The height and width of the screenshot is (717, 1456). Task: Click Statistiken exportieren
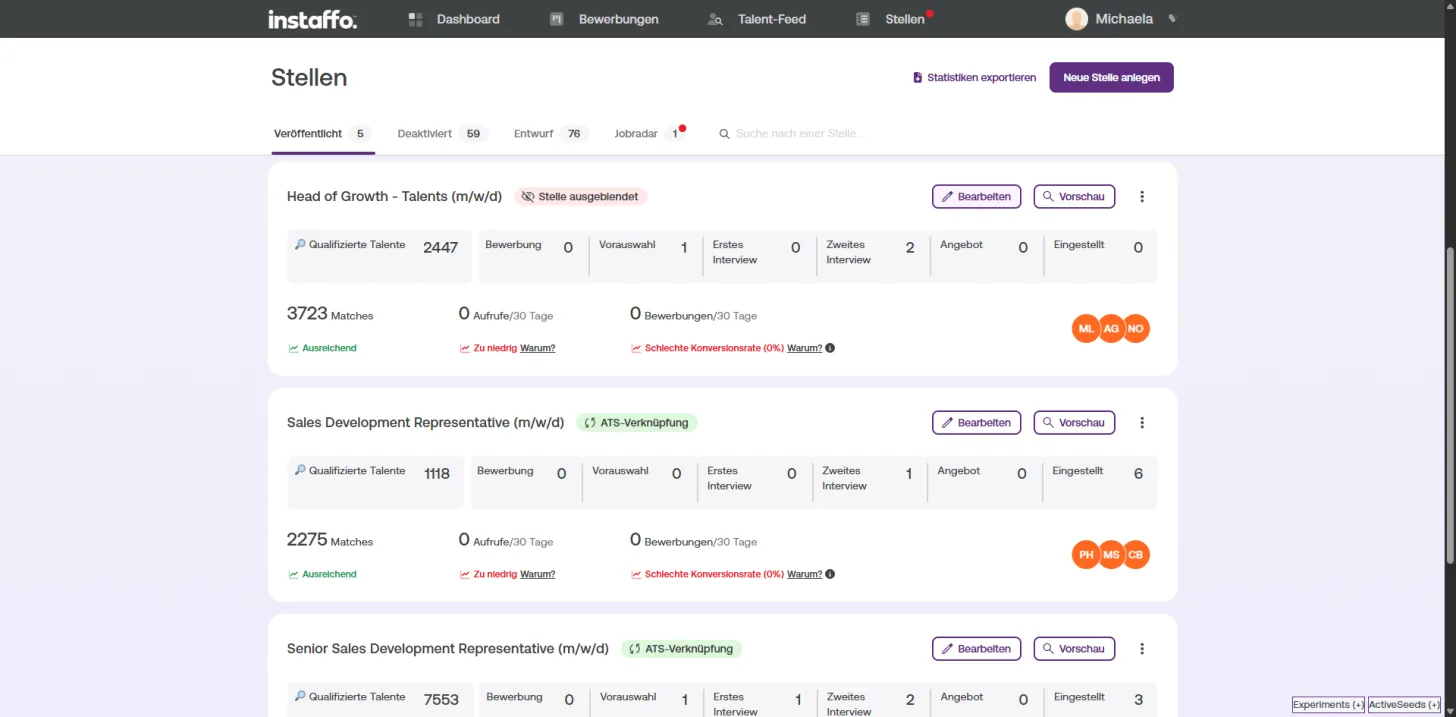[974, 77]
